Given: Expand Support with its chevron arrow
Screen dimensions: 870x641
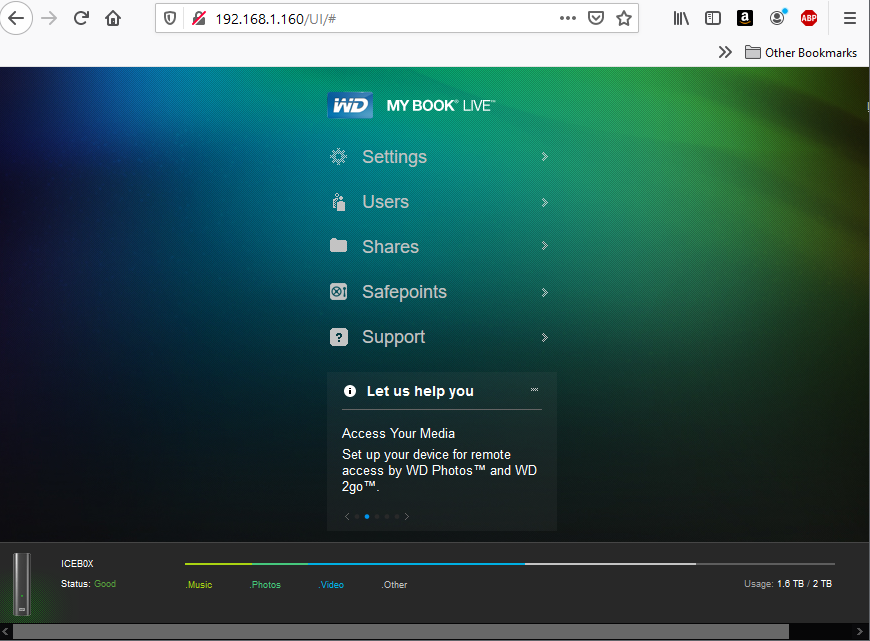Looking at the screenshot, I should pyautogui.click(x=545, y=337).
